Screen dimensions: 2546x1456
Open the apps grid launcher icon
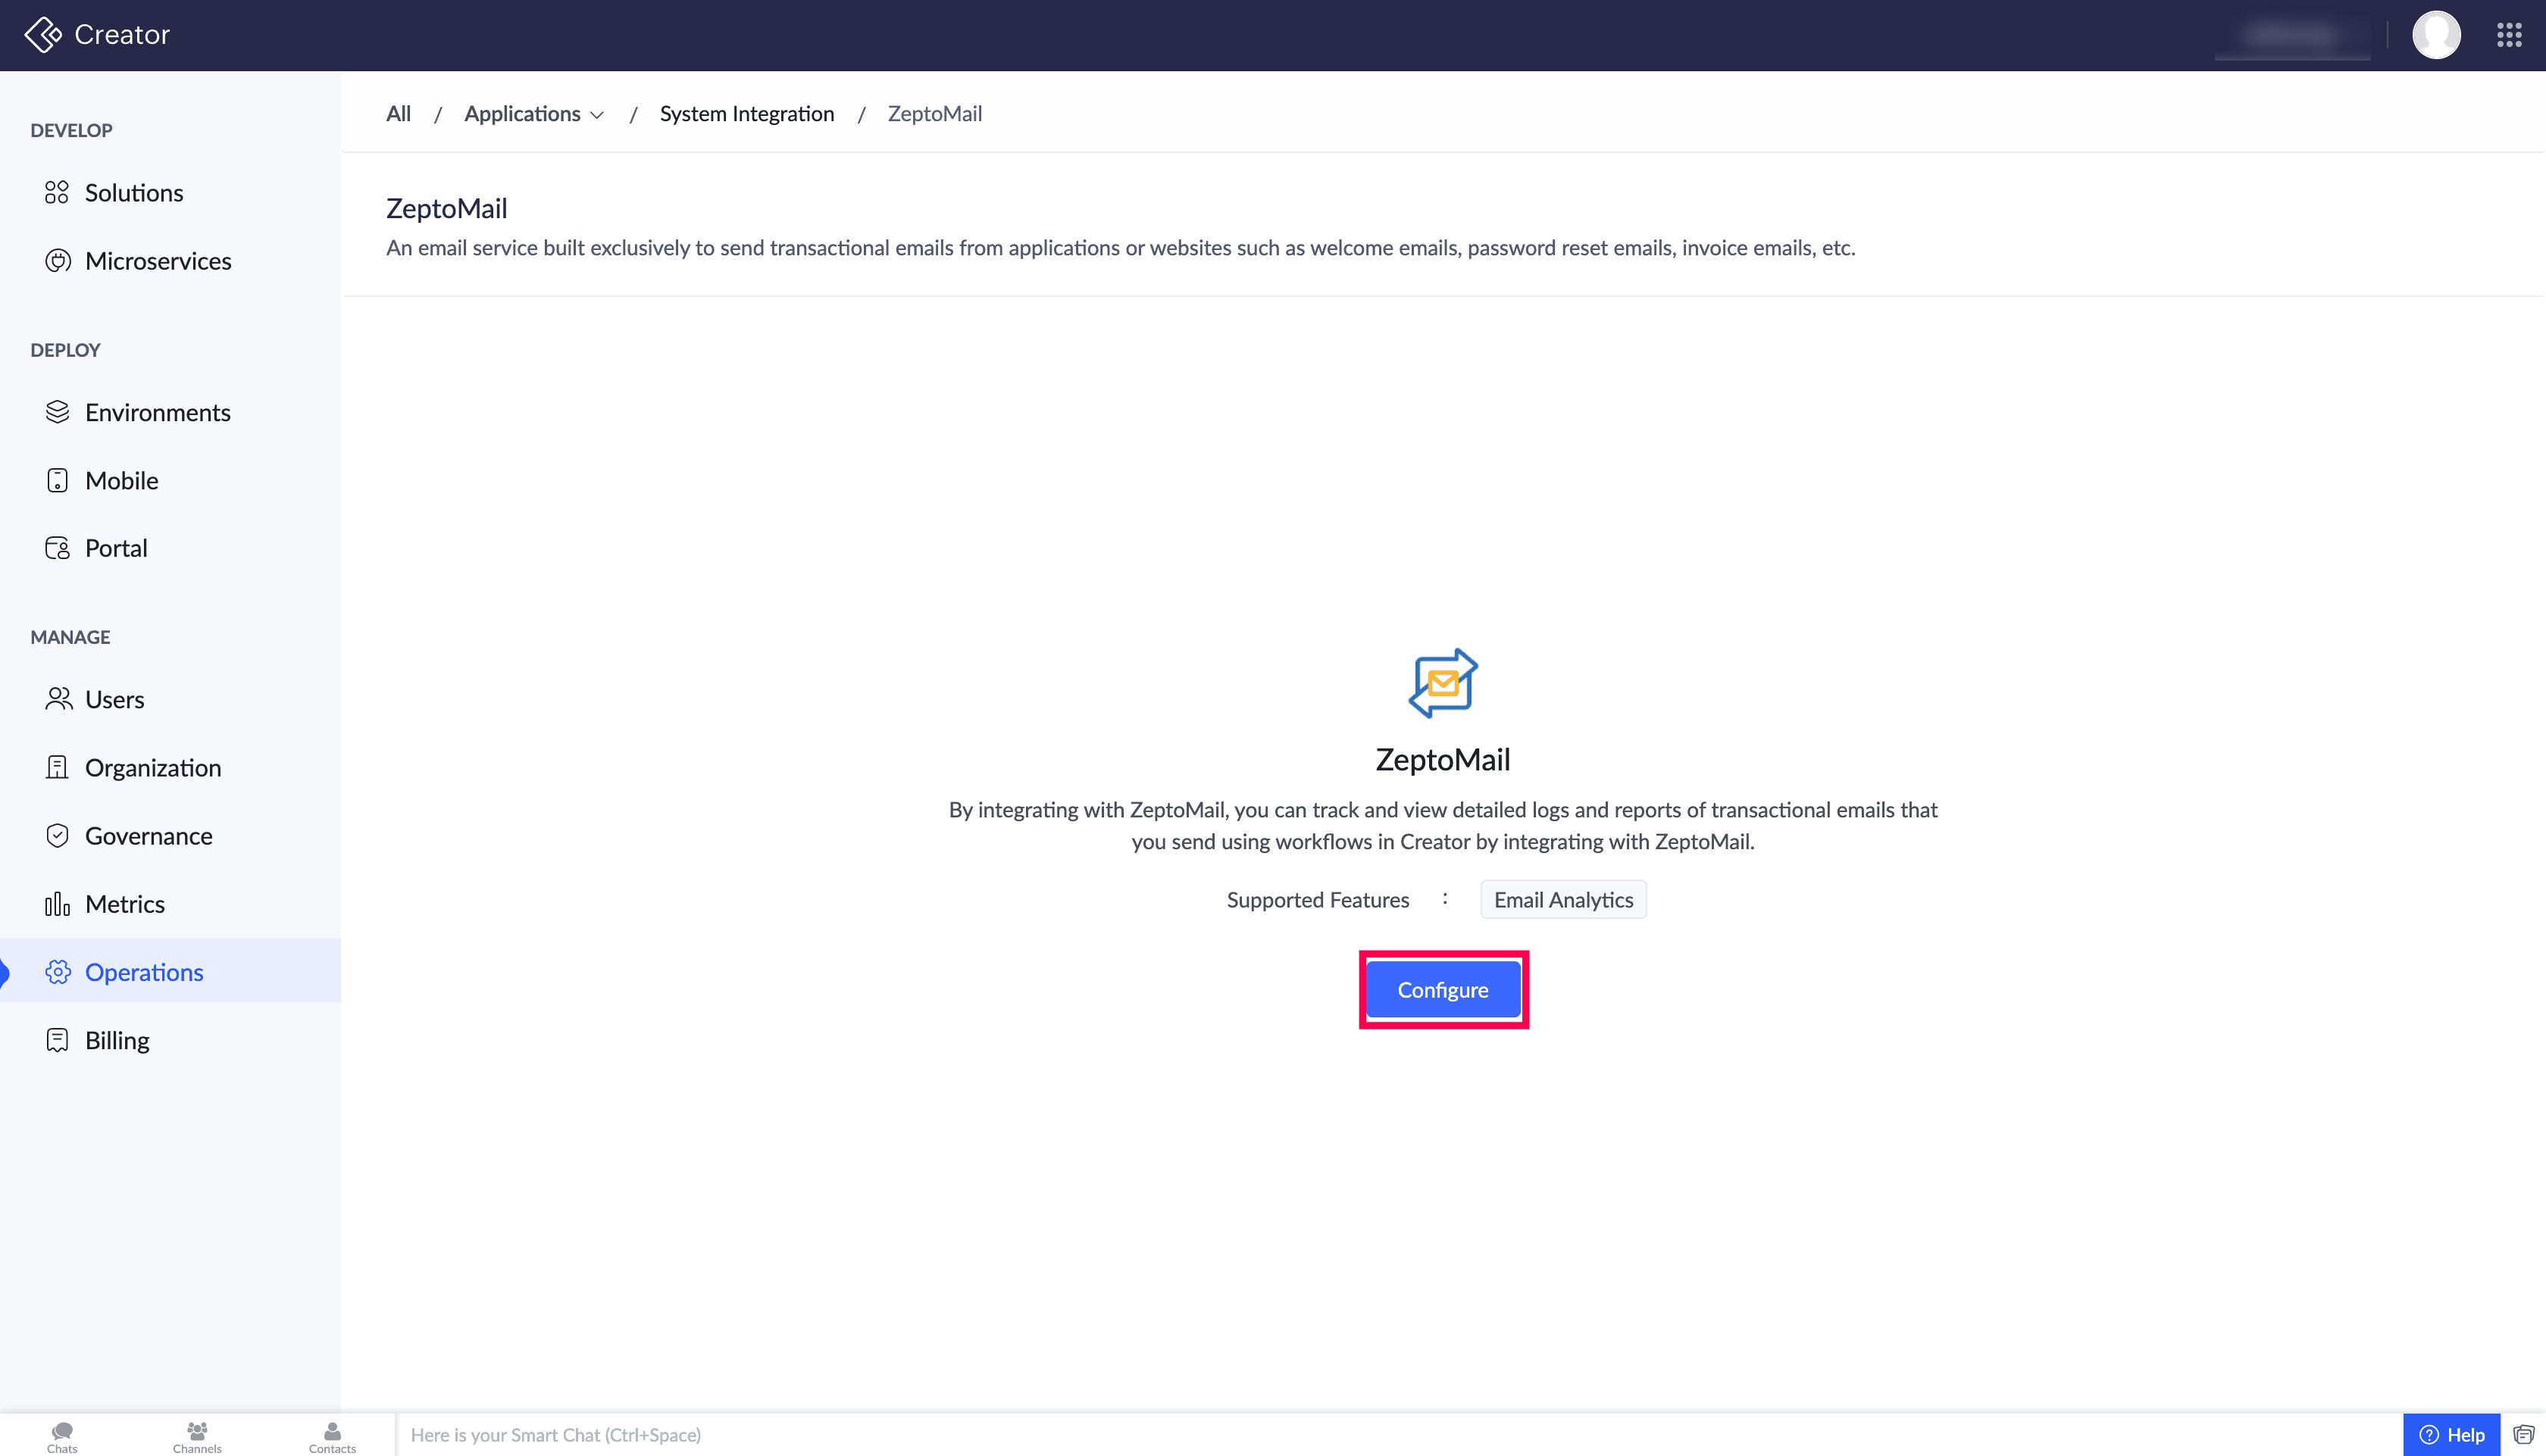[x=2509, y=35]
